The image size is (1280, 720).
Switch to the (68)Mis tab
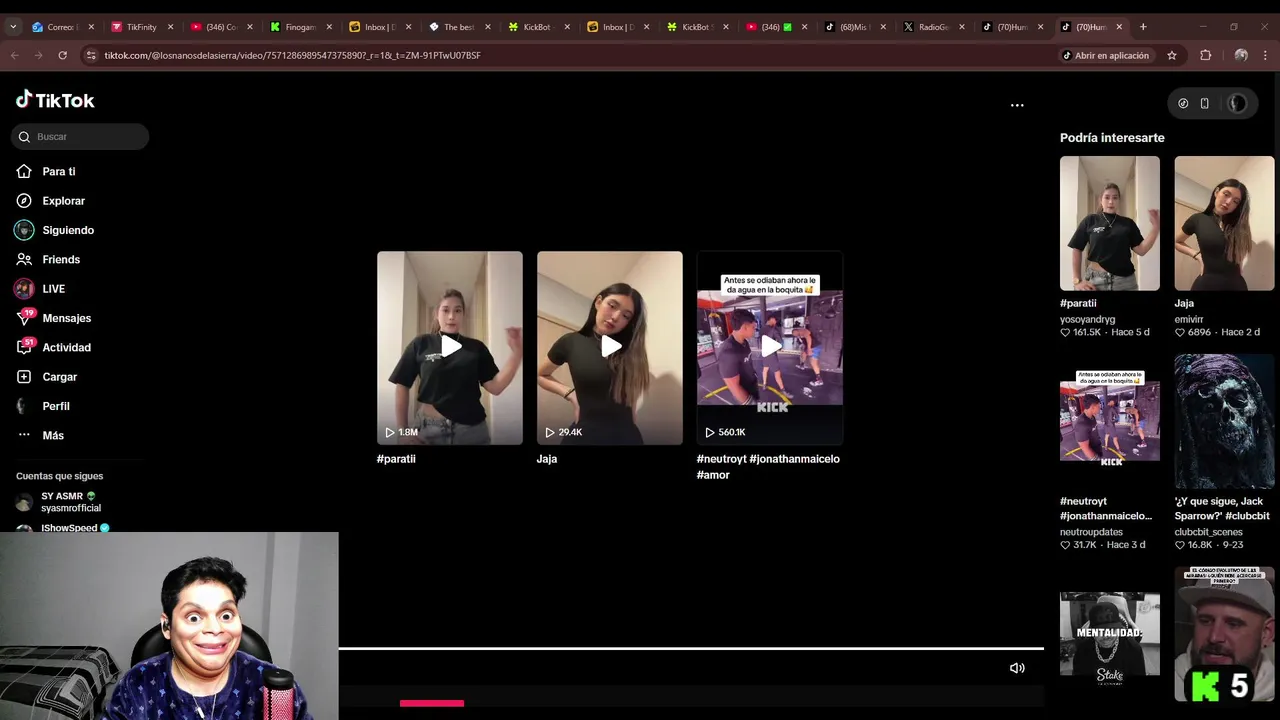[854, 27]
